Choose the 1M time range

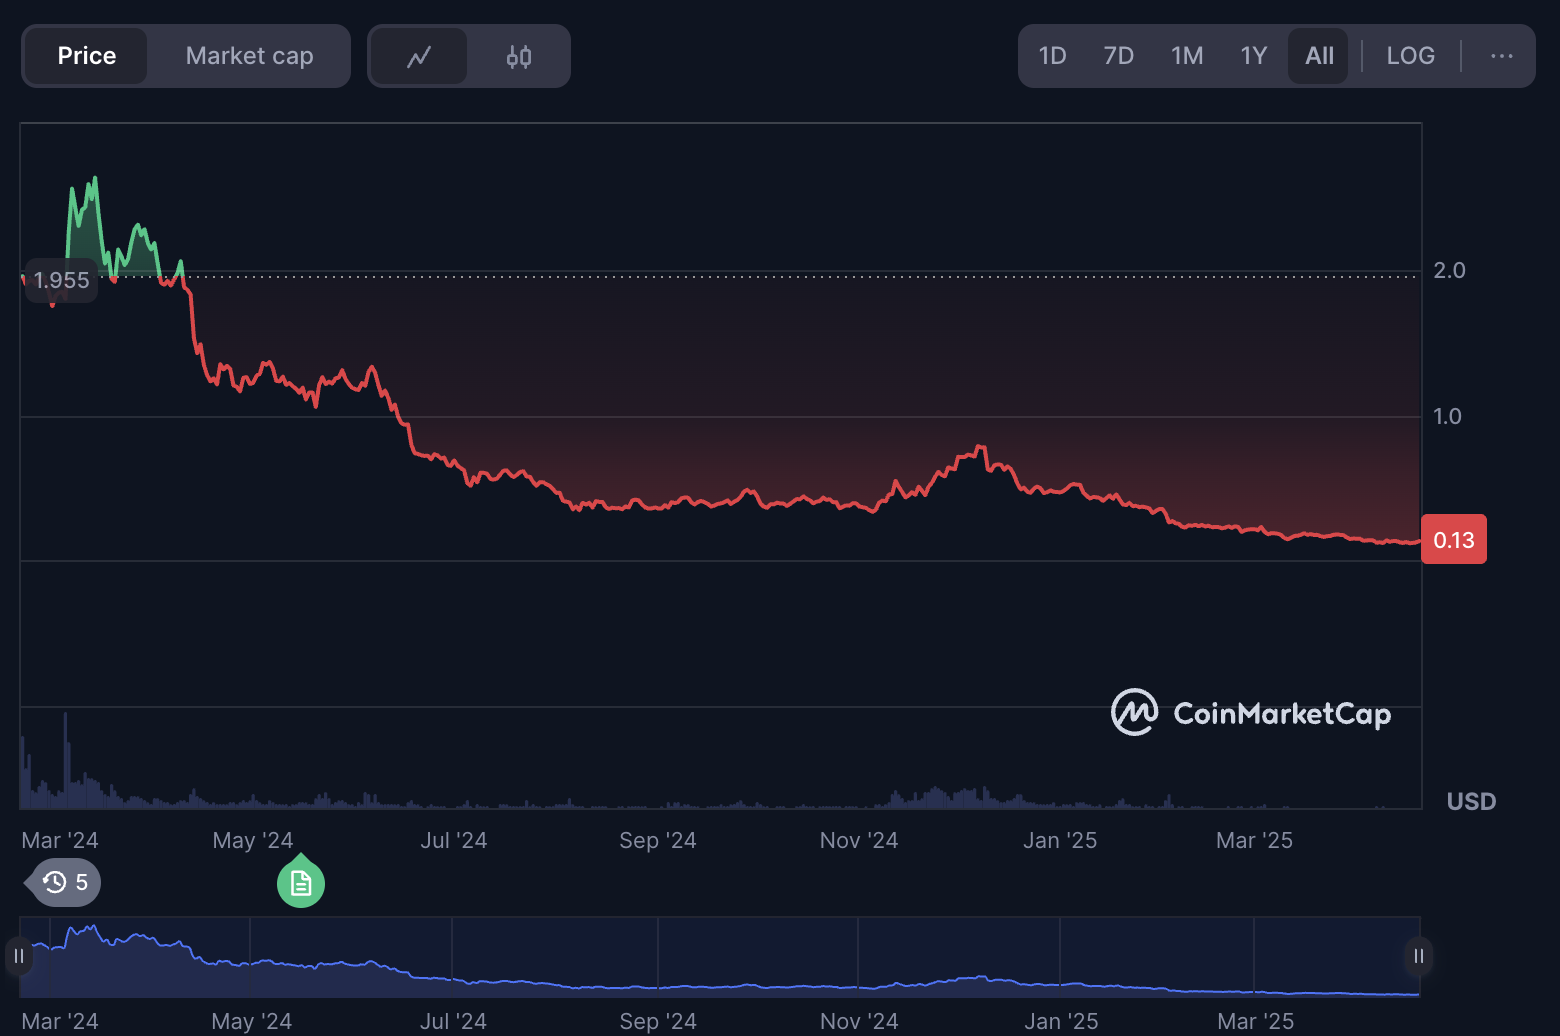pos(1187,56)
